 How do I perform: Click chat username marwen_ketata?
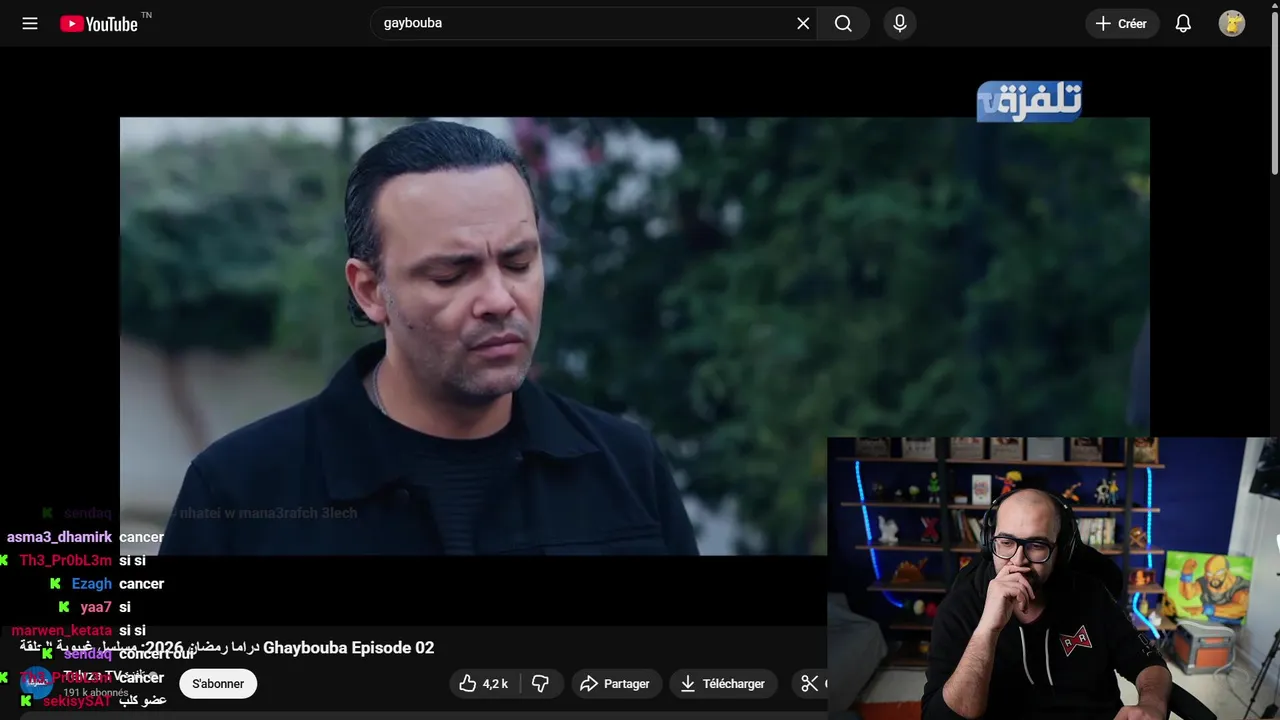click(62, 631)
